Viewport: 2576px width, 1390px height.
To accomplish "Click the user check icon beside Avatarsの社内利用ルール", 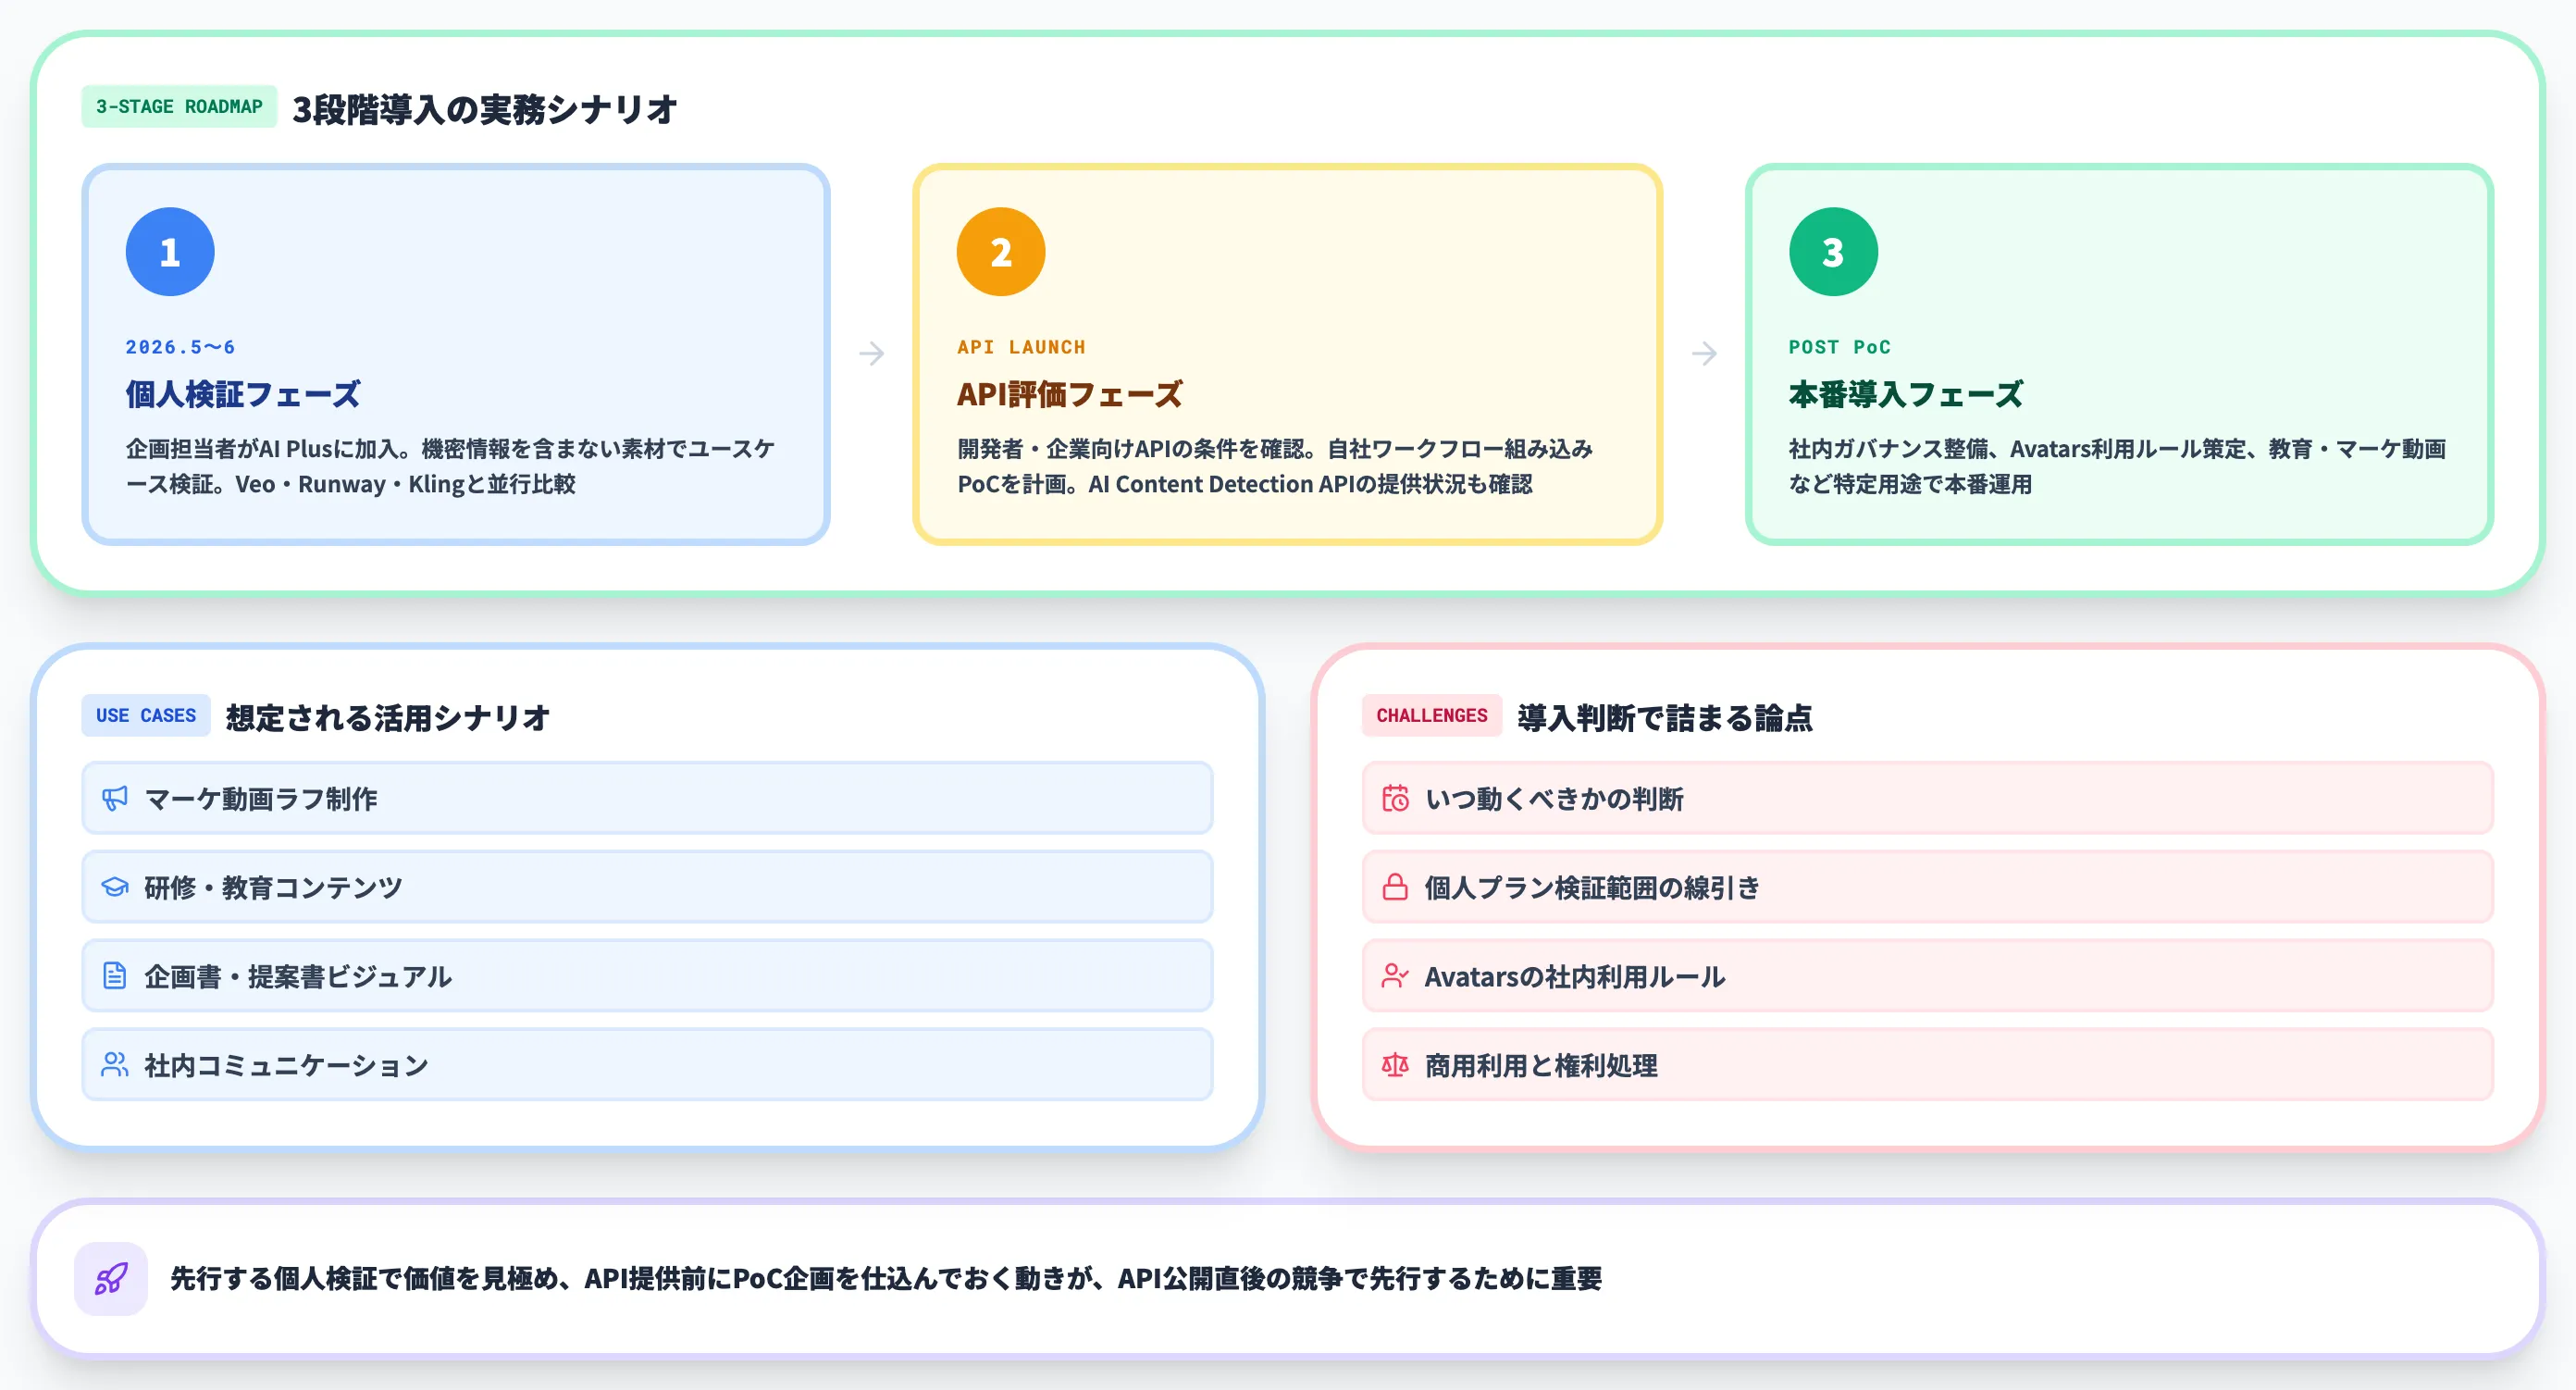I will (1395, 975).
